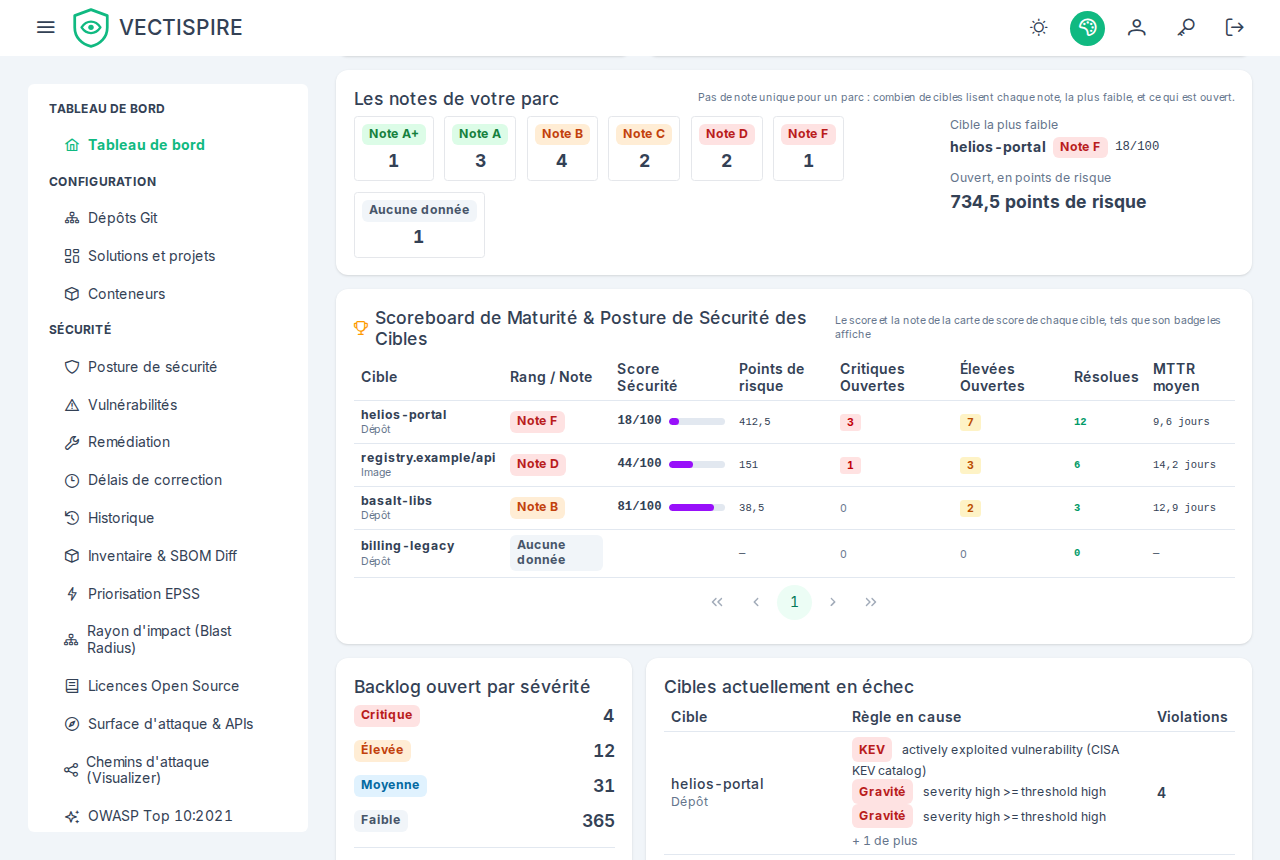Click the Vectispire shield logo
Image resolution: width=1280 pixels, height=860 pixels.
[x=91, y=27]
